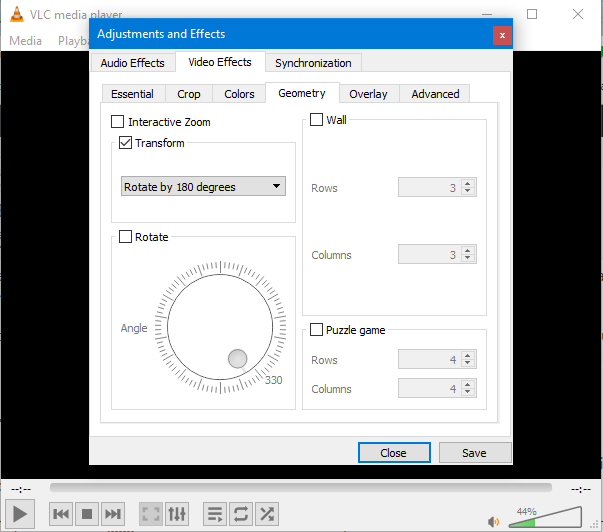Stop playback
Viewport: 603px width, 532px height.
(87, 514)
